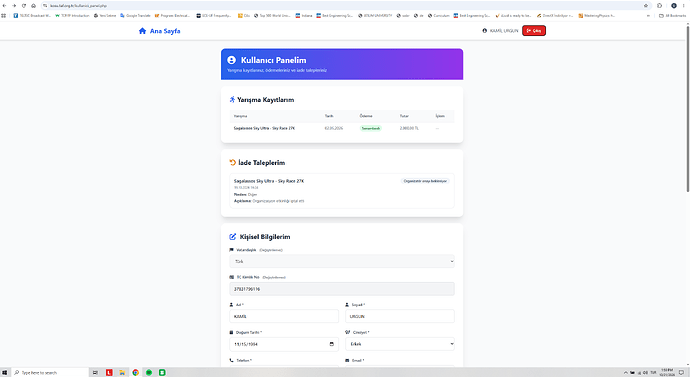Click the Doğum Tarihi date field
The width and height of the screenshot is (690, 377).
tap(284, 344)
